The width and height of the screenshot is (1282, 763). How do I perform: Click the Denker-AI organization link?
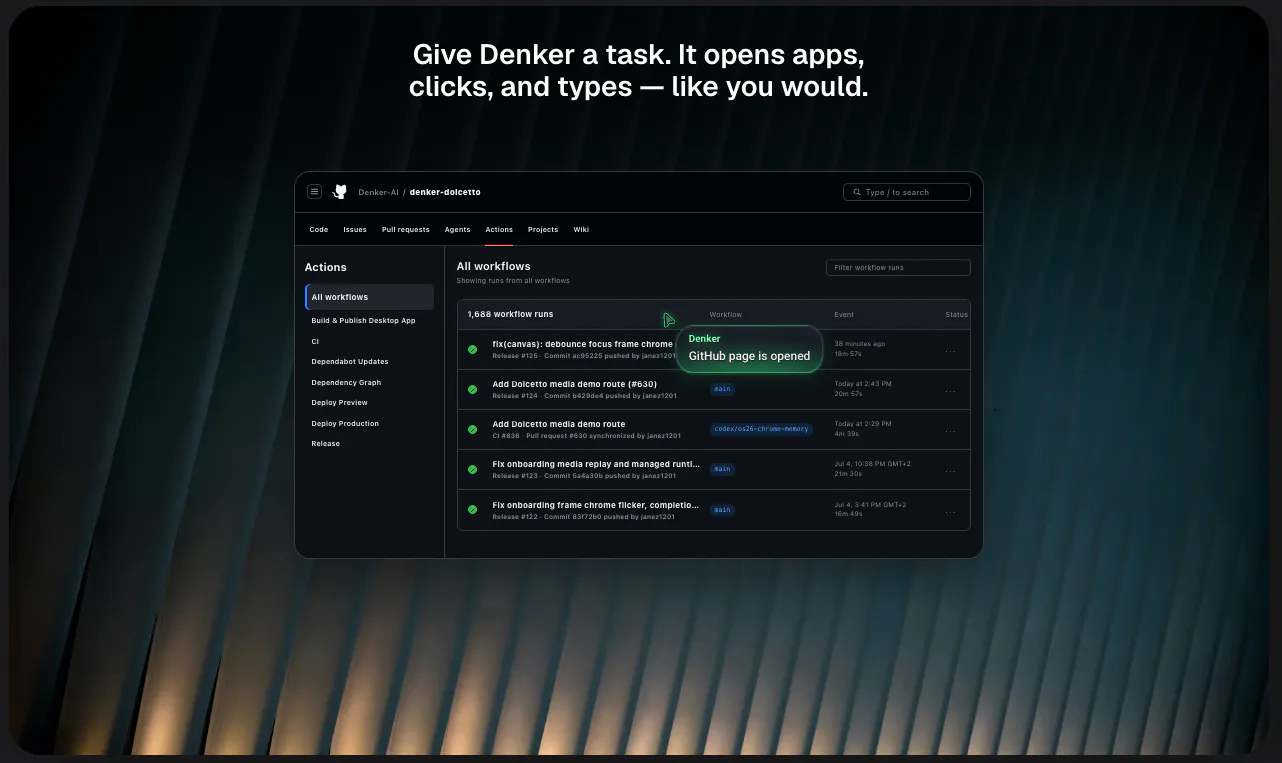pos(378,192)
